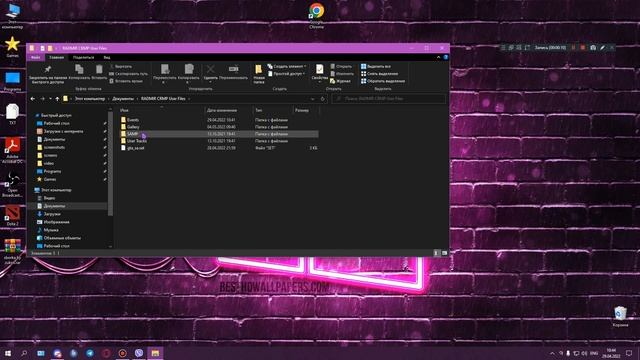This screenshot has width=640, height=360.
Task: Open the Переместить в dropdown
Action: (164, 73)
